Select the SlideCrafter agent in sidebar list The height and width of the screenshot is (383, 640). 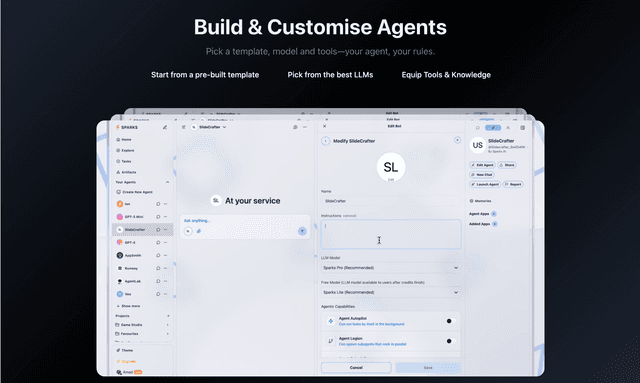point(142,229)
